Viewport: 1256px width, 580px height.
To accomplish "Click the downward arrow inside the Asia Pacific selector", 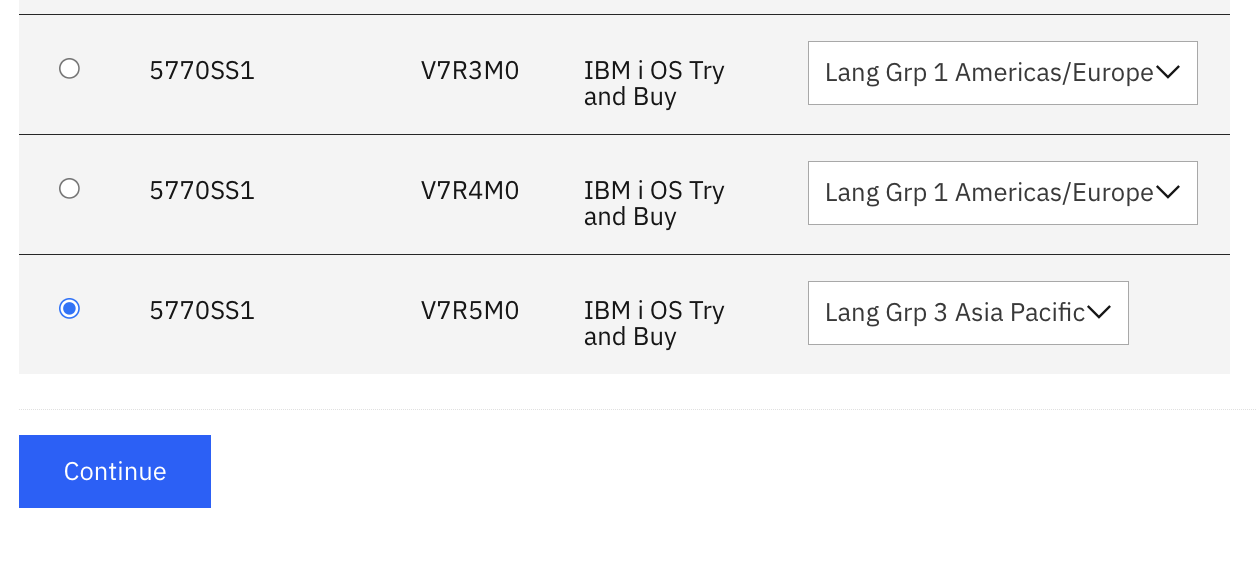I will point(1098,312).
